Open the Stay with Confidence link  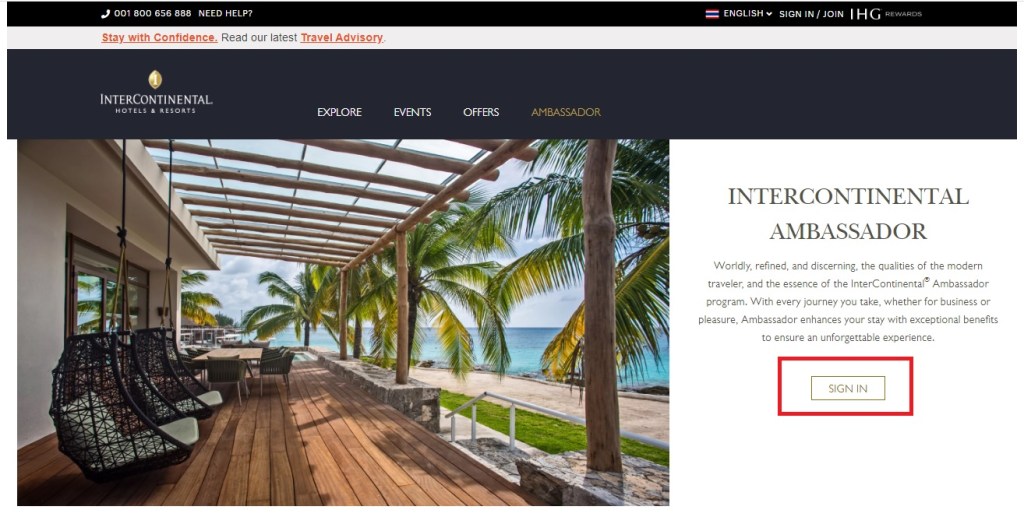(159, 38)
